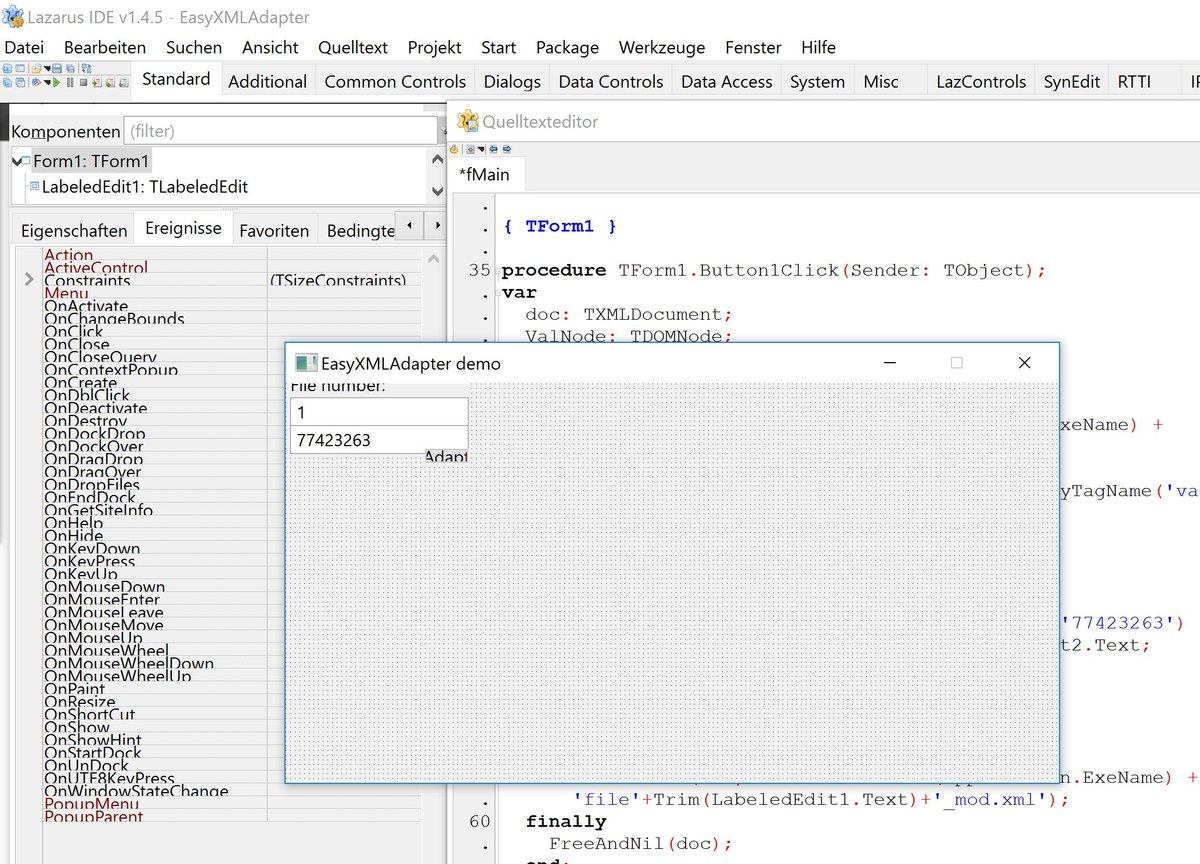Run the project with green play
Image resolution: width=1200 pixels, height=864 pixels.
coord(56,82)
